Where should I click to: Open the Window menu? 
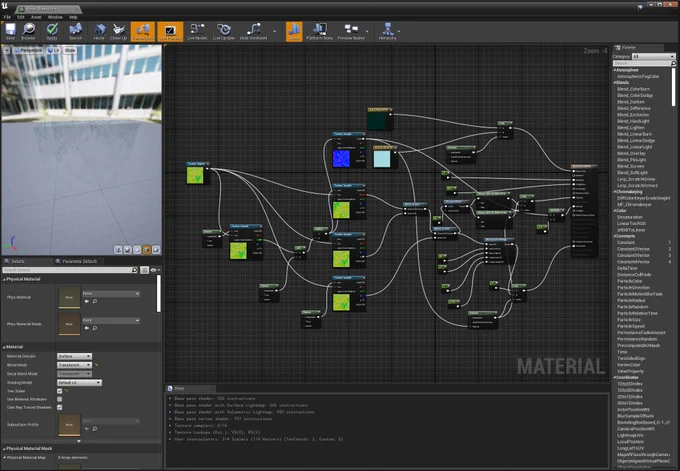tap(55, 17)
